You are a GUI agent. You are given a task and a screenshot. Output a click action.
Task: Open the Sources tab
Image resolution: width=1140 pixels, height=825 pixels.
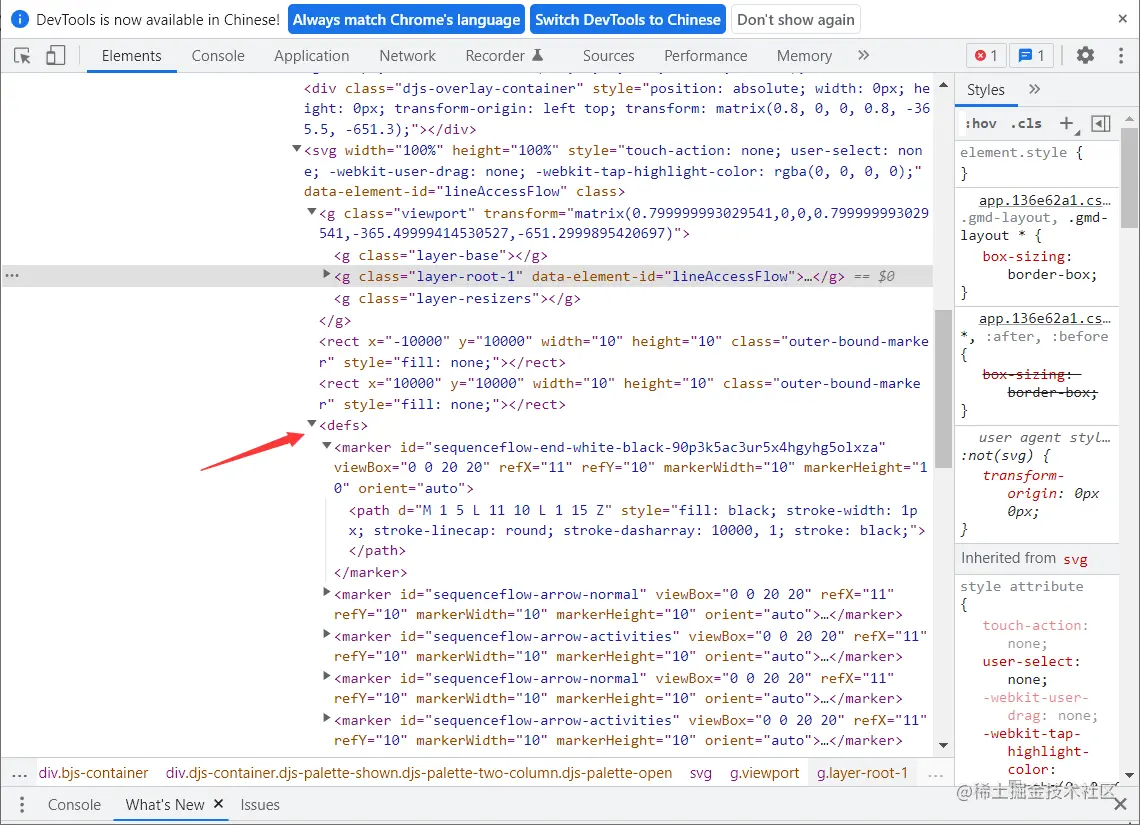(x=609, y=56)
